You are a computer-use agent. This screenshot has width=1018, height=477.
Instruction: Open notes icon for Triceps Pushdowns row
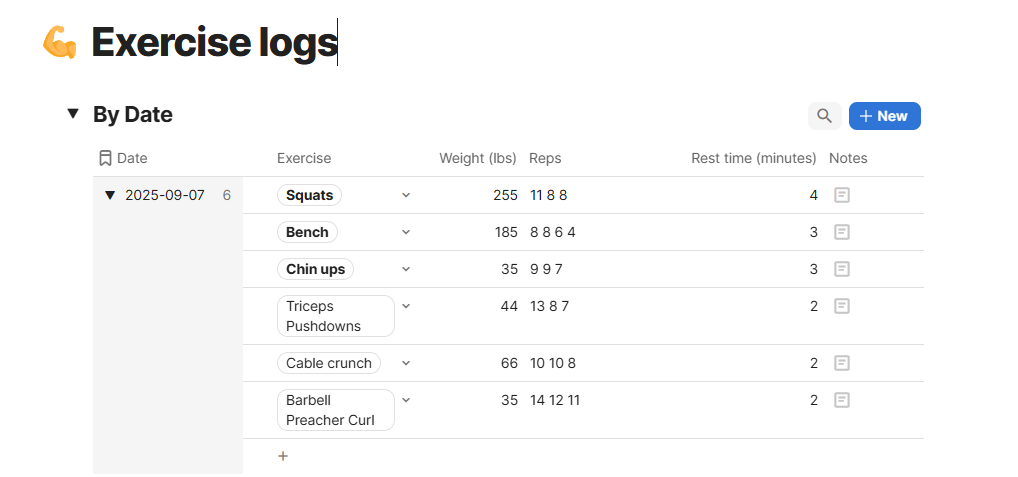(842, 306)
